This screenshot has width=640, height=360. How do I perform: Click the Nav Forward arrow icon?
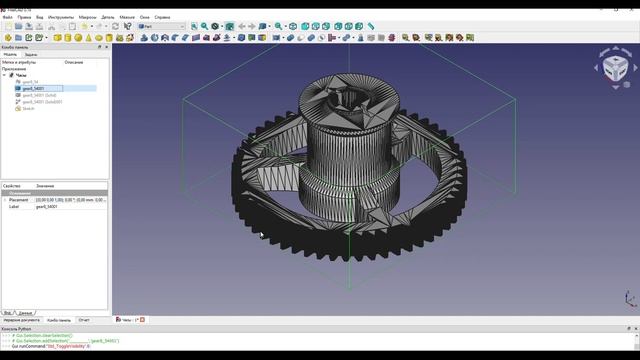[252, 26]
